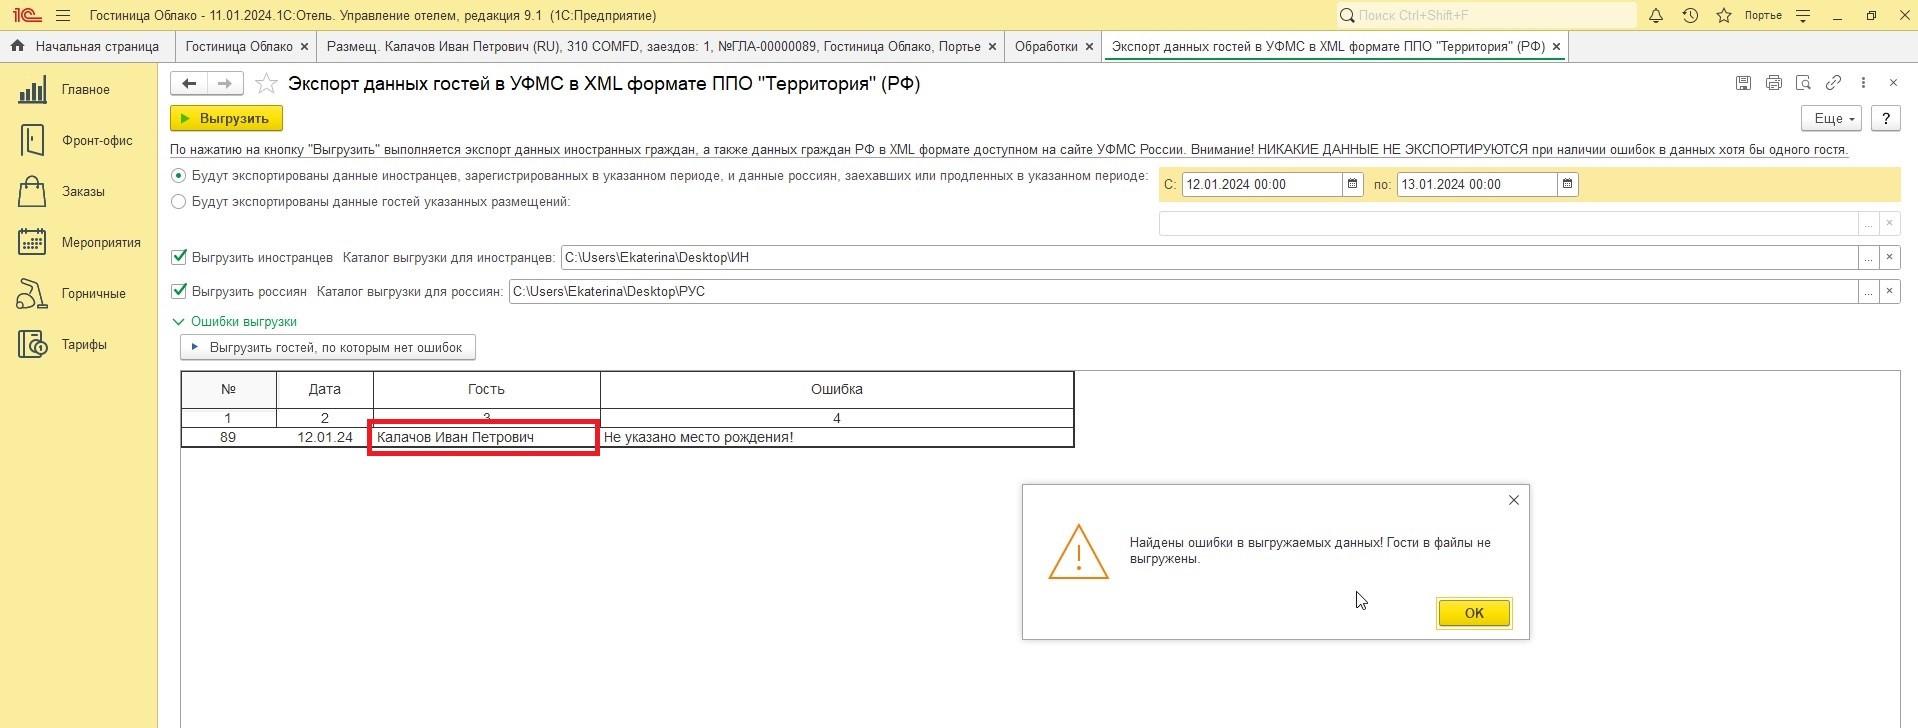The image size is (1918, 728).
Task: Open the 1C logo menu
Action: click(27, 16)
